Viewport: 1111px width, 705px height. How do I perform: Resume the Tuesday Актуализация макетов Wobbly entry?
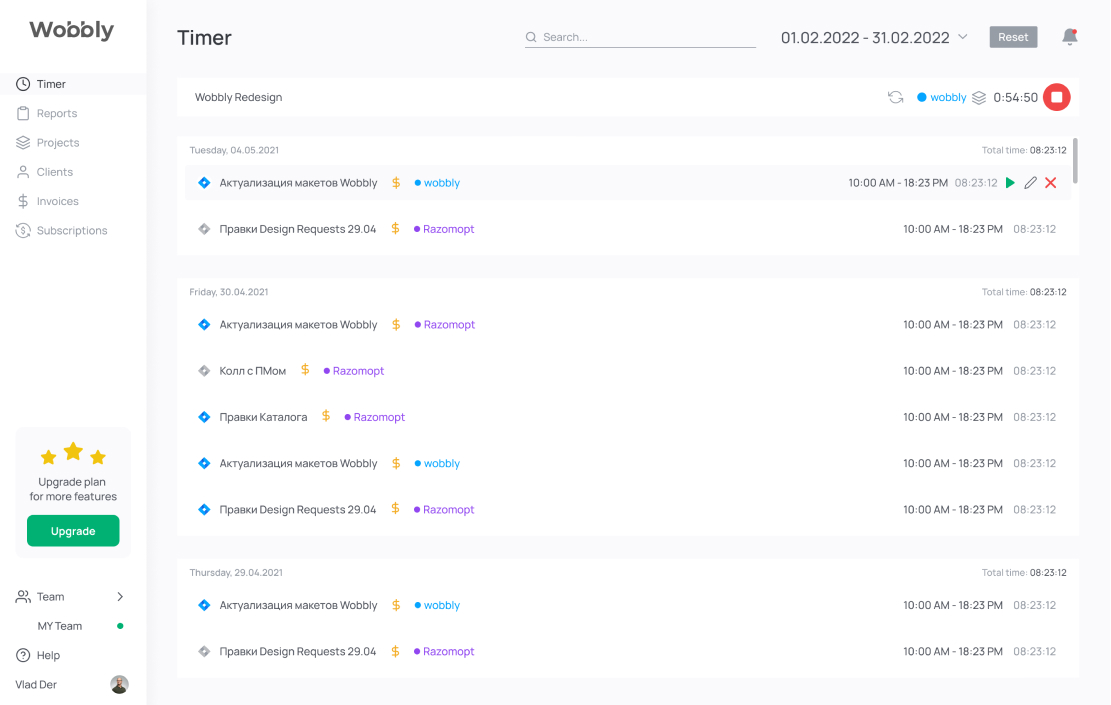[1010, 183]
